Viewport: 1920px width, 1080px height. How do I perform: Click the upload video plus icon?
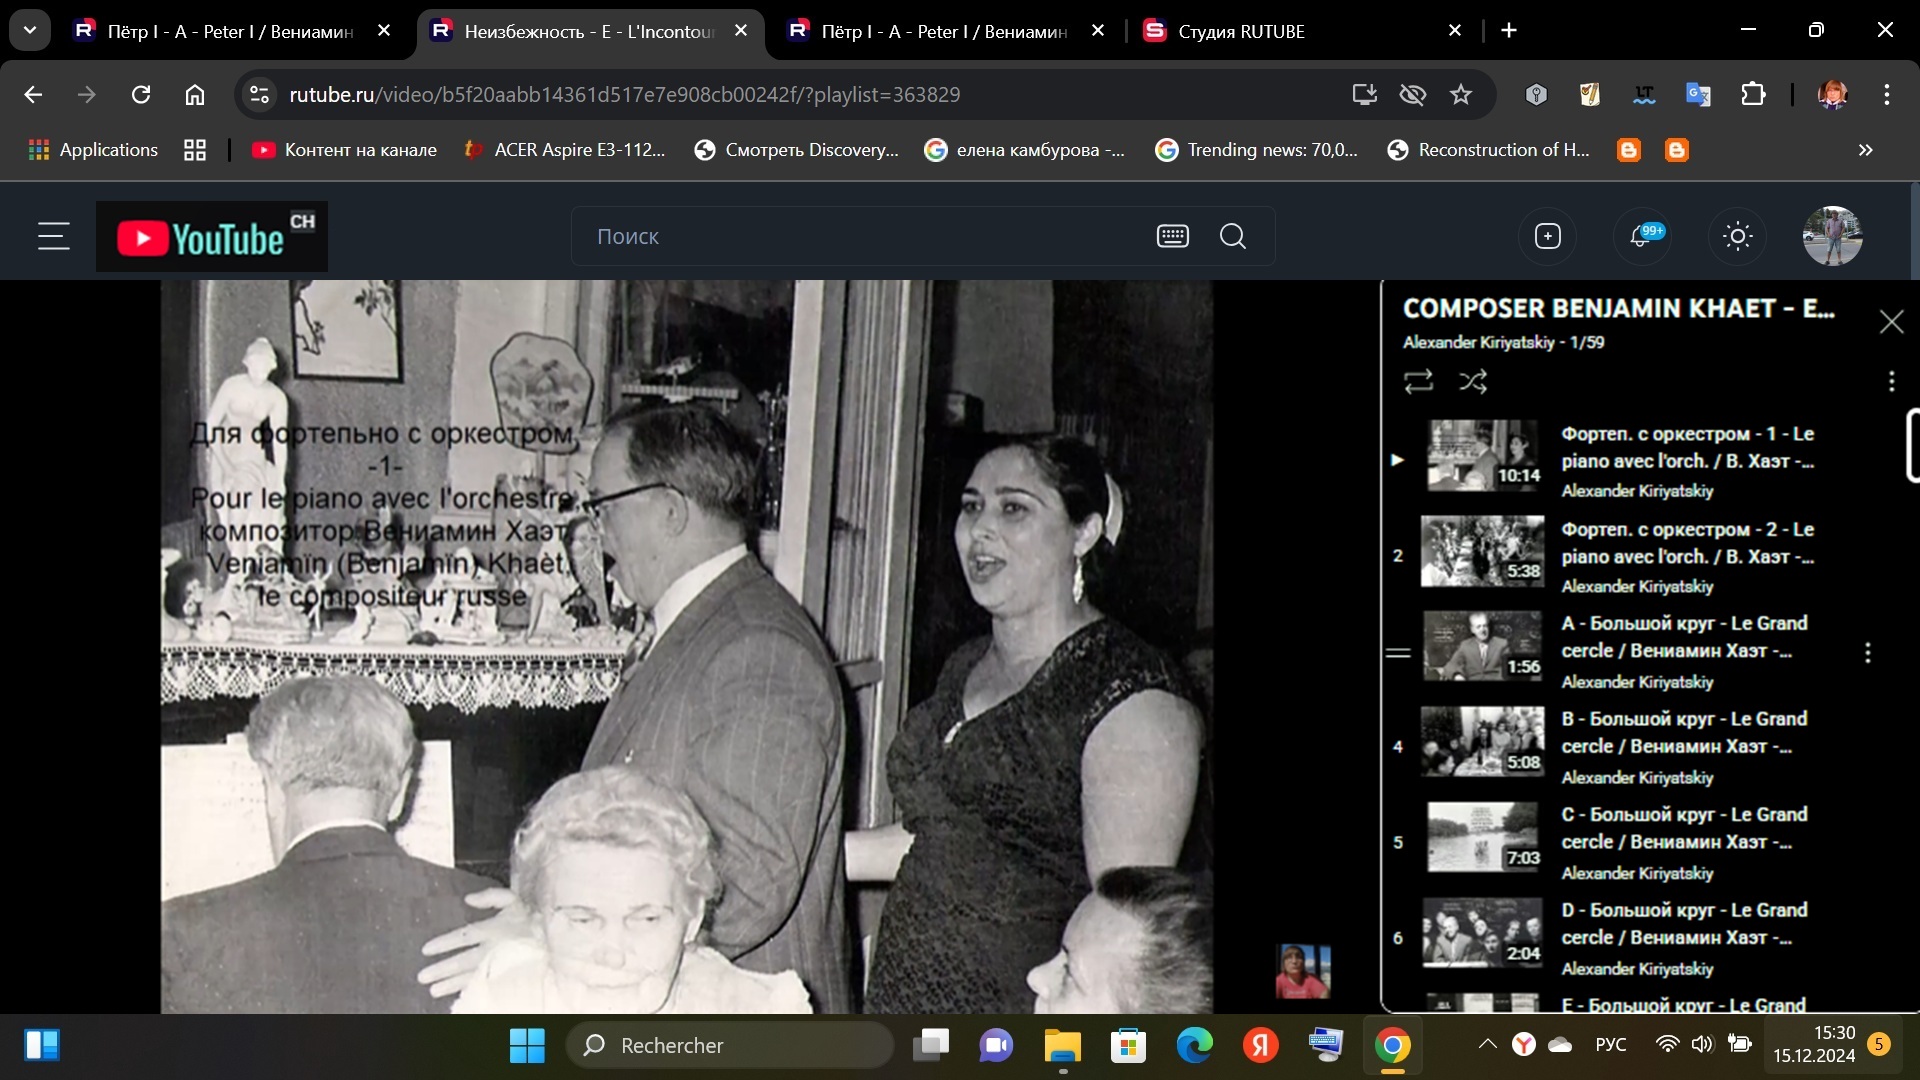coord(1547,237)
